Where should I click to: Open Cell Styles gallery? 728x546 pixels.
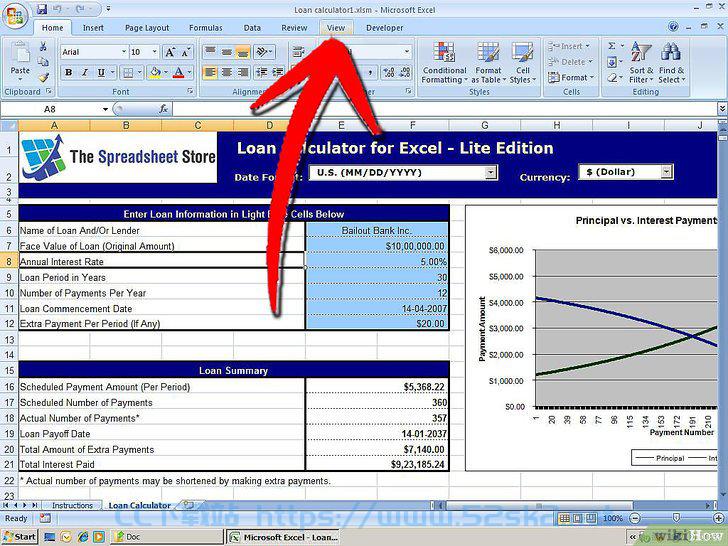click(x=523, y=62)
